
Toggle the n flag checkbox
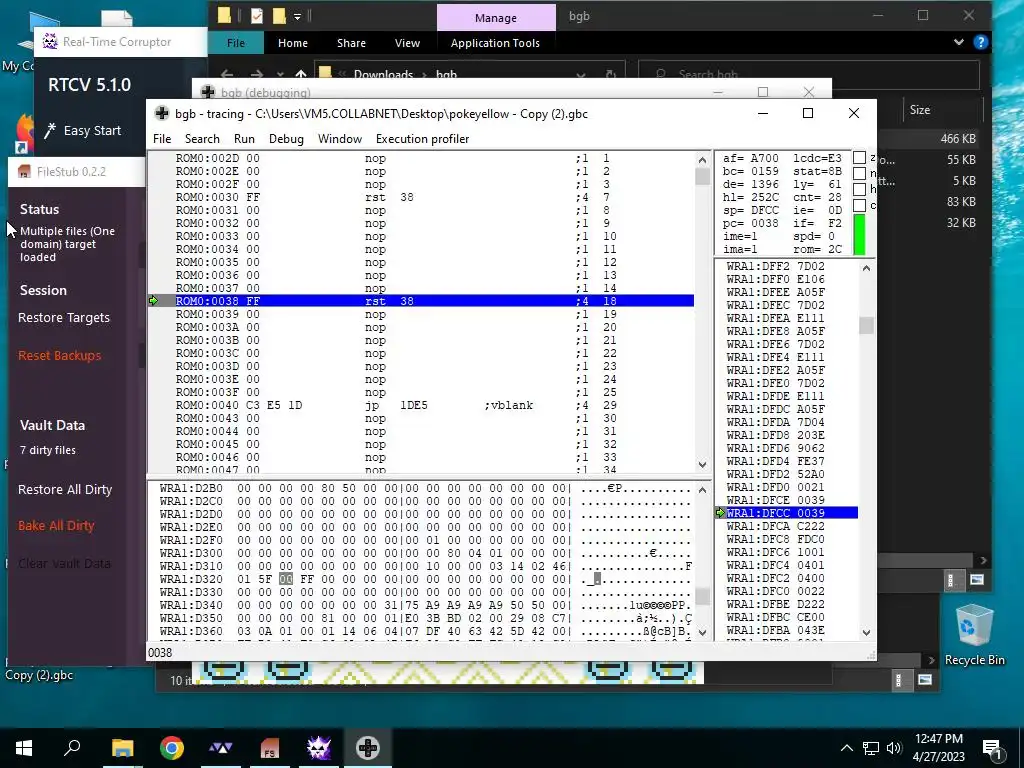point(859,173)
